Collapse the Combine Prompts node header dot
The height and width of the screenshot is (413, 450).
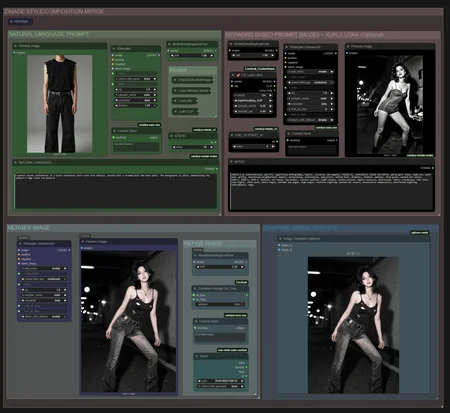click(195, 288)
